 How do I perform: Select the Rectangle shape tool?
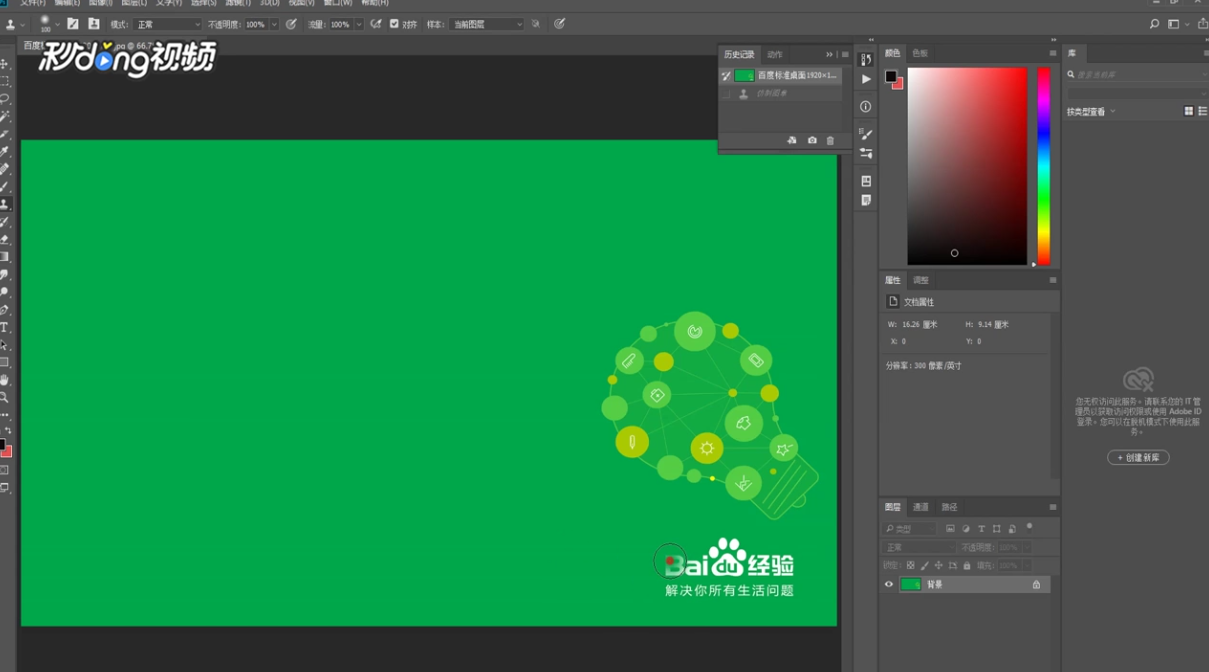(5, 362)
